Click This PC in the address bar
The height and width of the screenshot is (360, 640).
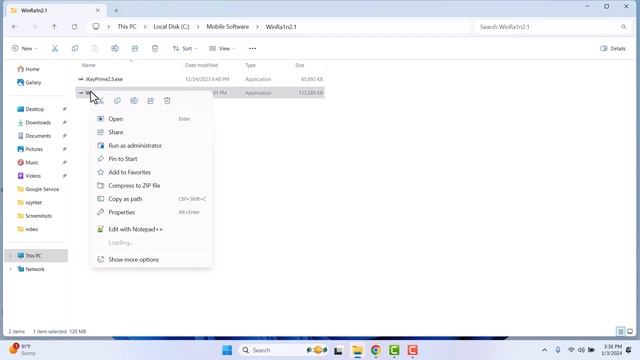tap(127, 27)
